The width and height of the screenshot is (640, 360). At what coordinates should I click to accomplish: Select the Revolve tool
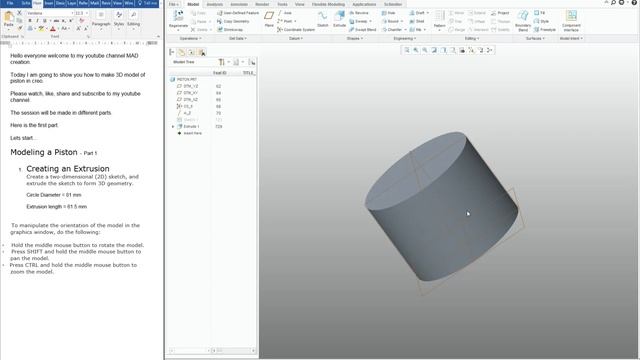(x=359, y=13)
